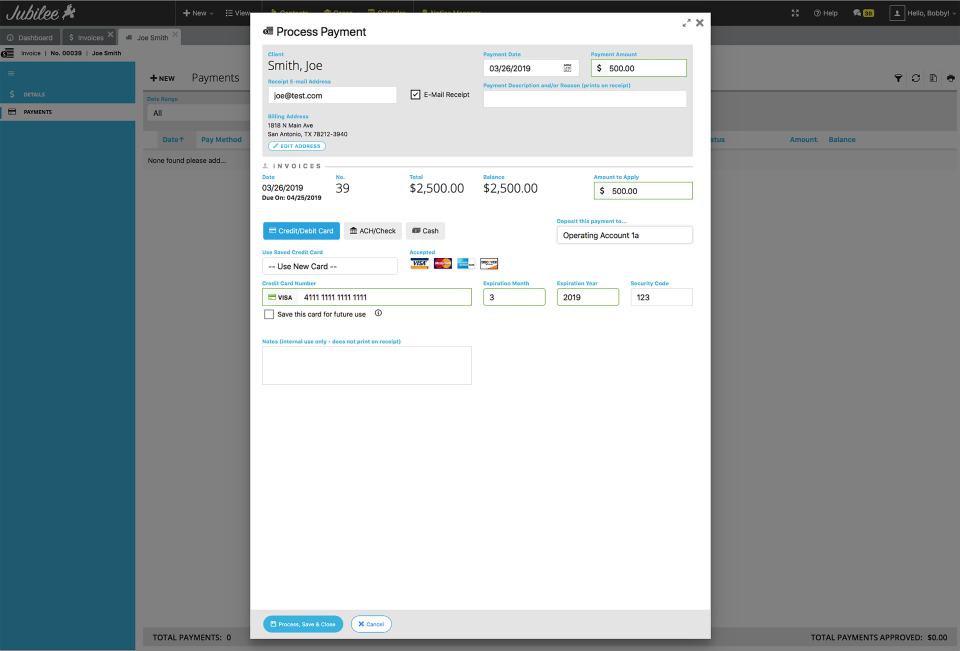Print the payments using the printer icon
The height and width of the screenshot is (651, 960).
tap(950, 78)
